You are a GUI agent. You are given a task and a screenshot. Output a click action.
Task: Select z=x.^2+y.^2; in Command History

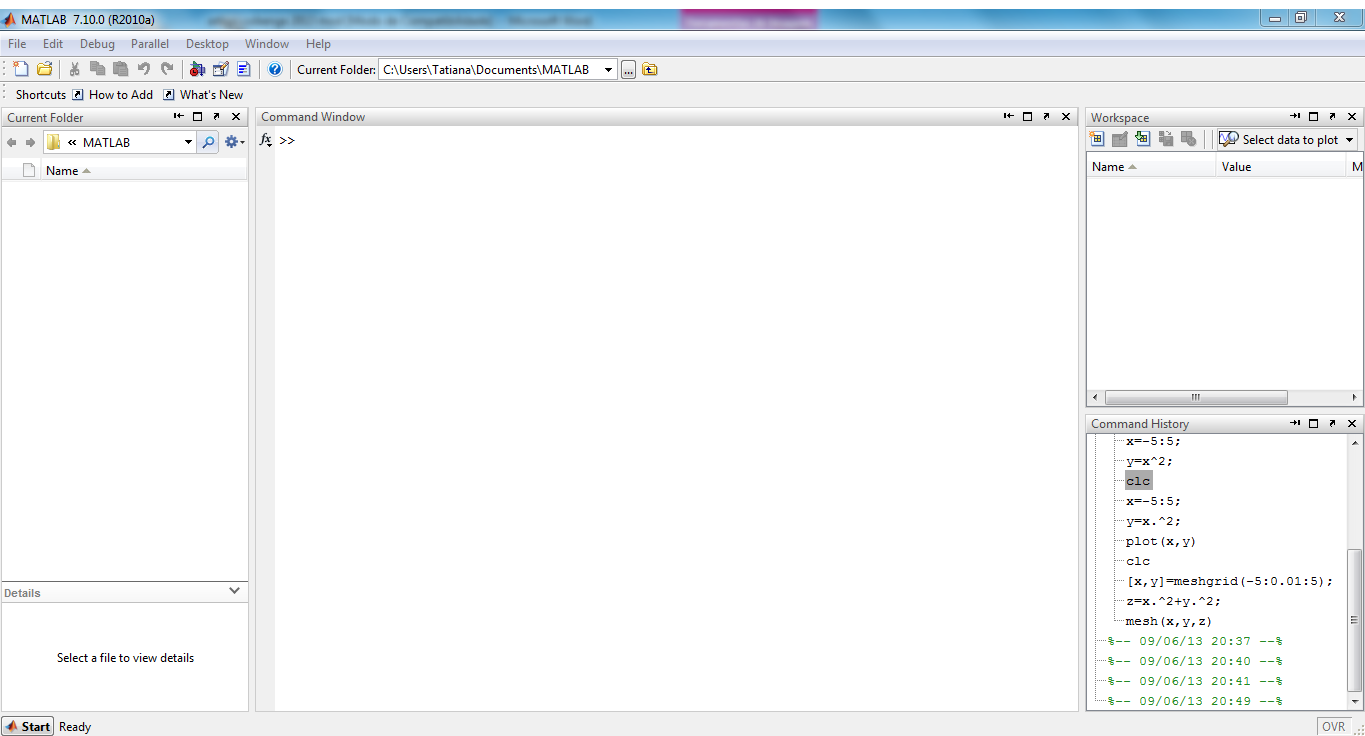coord(1173,601)
